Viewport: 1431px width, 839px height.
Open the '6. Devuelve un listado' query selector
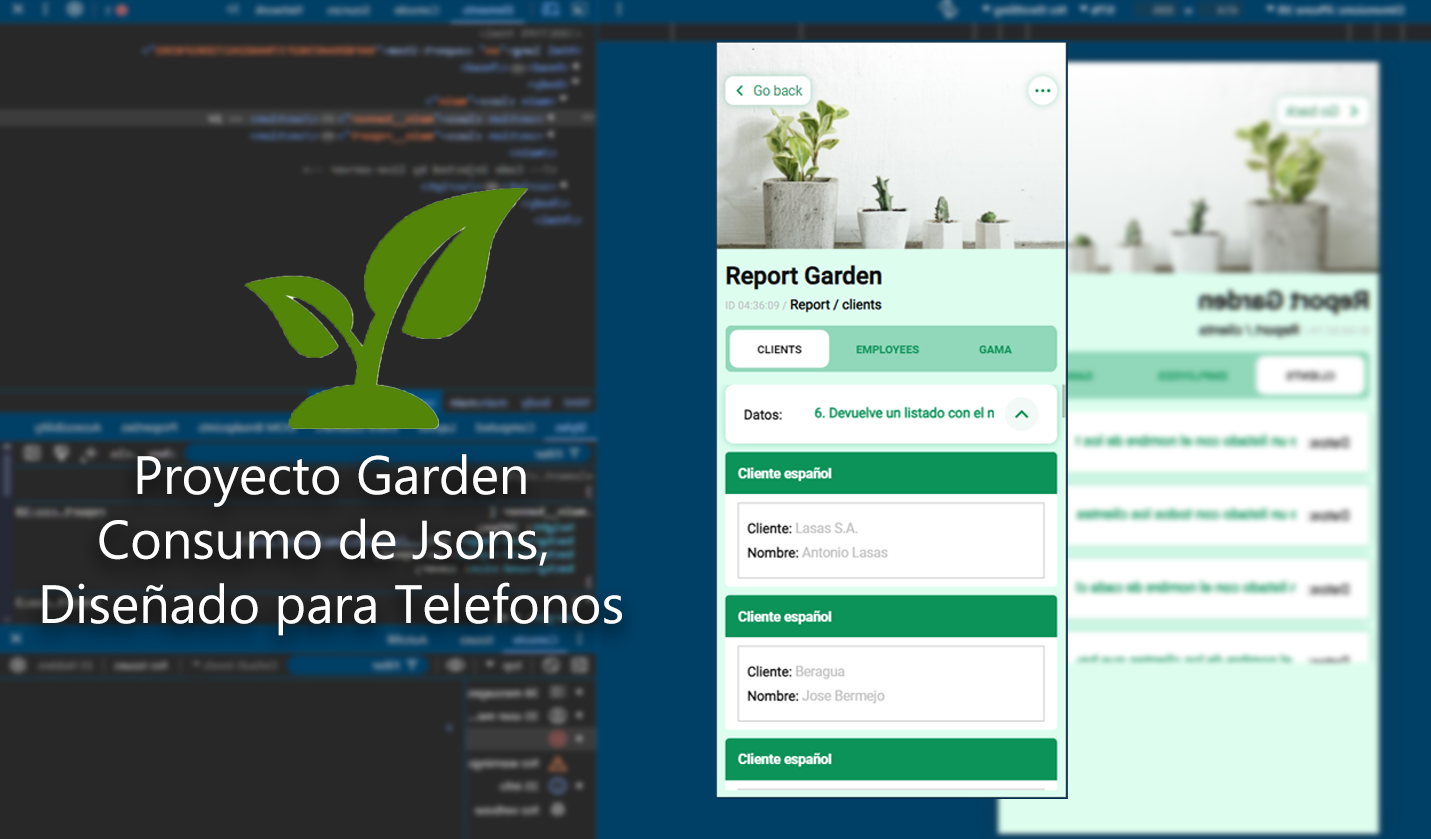click(903, 413)
